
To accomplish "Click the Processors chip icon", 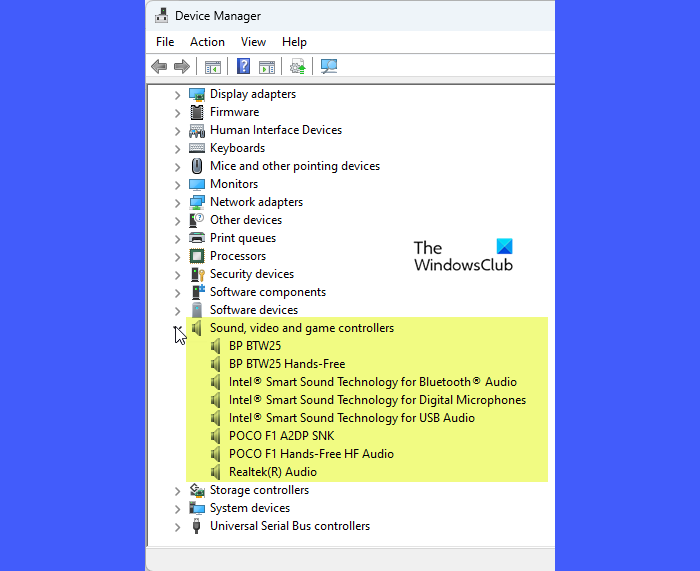I will pos(196,256).
